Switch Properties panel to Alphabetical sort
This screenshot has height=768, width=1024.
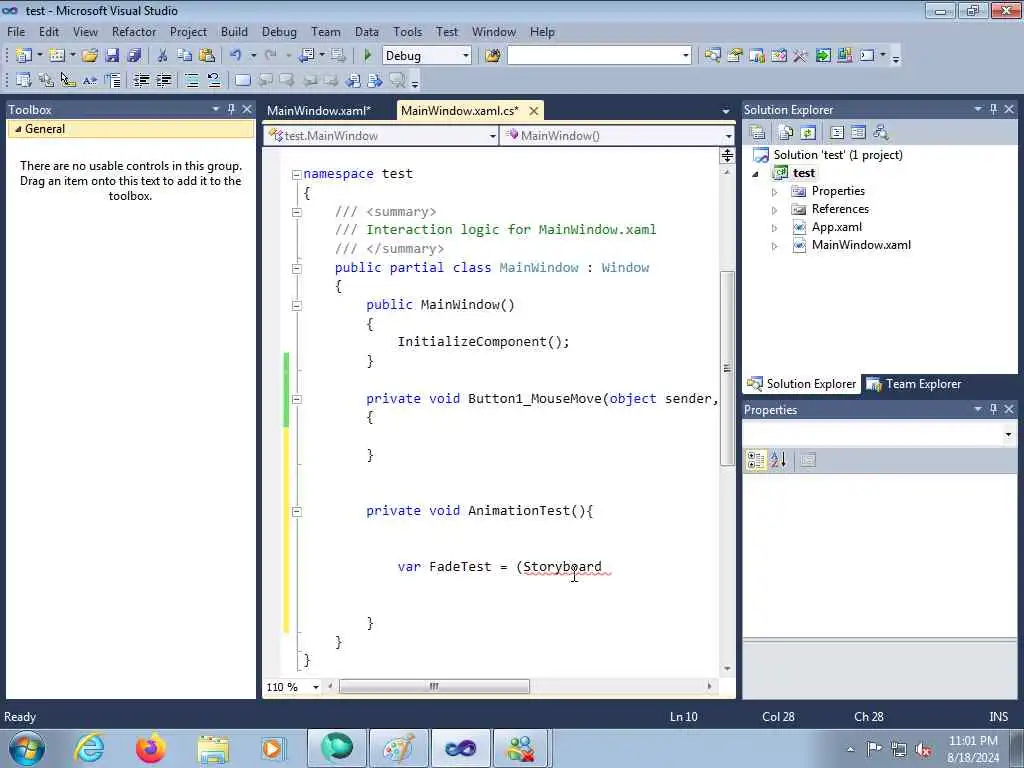[x=778, y=460]
